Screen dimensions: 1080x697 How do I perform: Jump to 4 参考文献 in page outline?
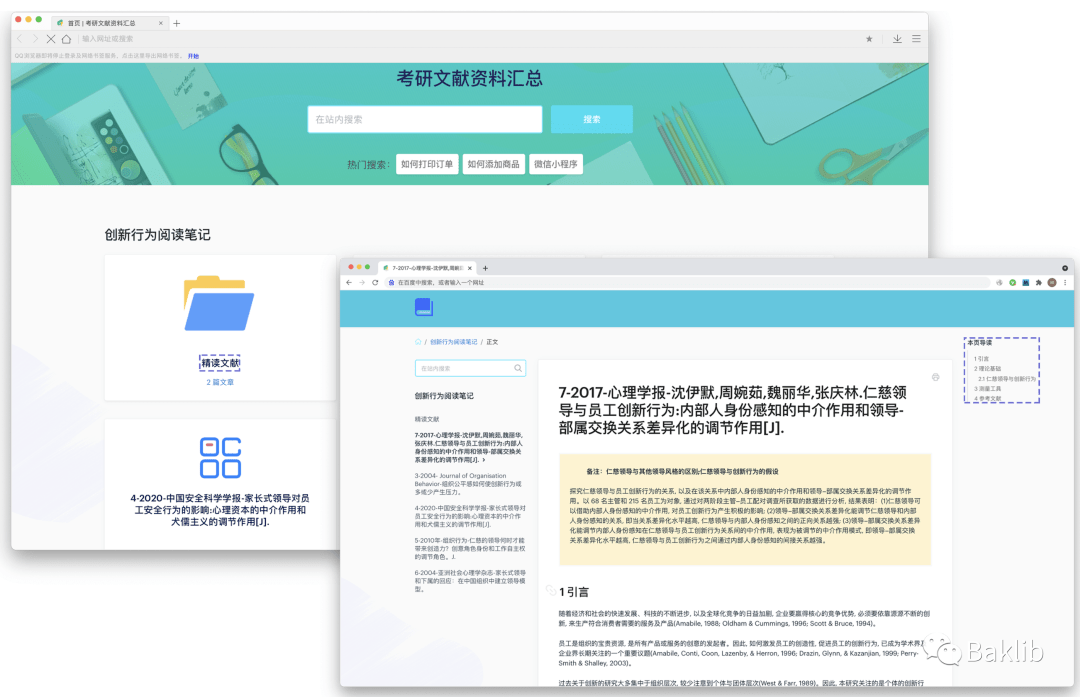[x=988, y=398]
